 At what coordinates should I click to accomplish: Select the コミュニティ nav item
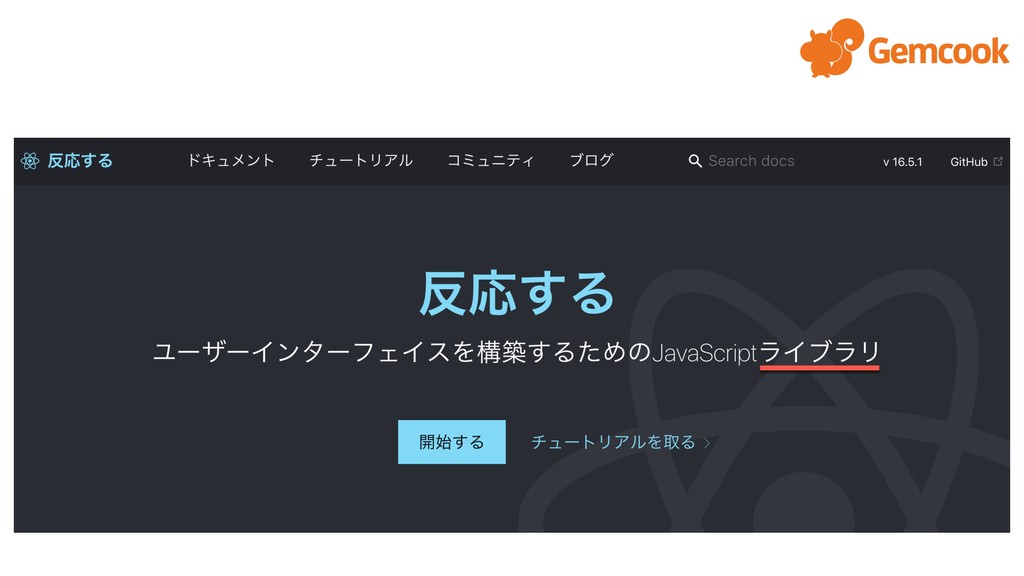tap(490, 161)
